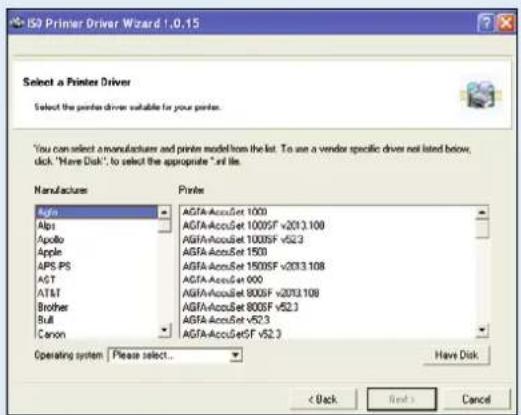This screenshot has width=521, height=415.
Task: Choose AGFA-AccuSet 1500 printer
Action: [328, 252]
